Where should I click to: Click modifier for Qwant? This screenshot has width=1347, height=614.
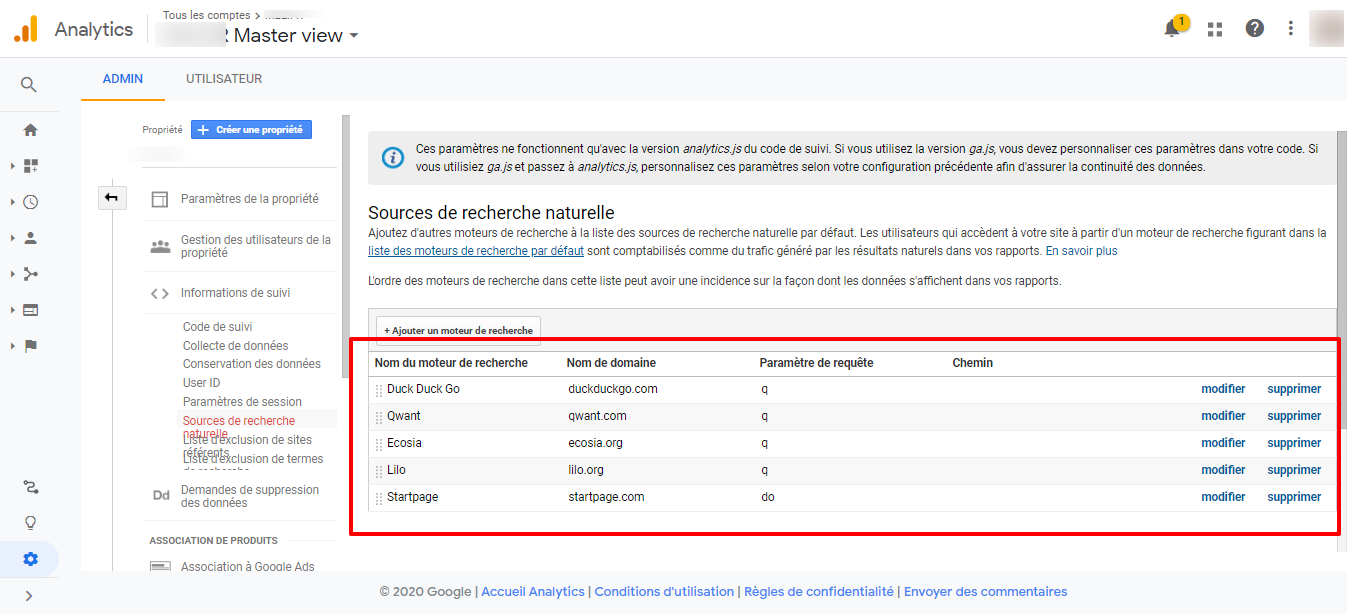1223,416
